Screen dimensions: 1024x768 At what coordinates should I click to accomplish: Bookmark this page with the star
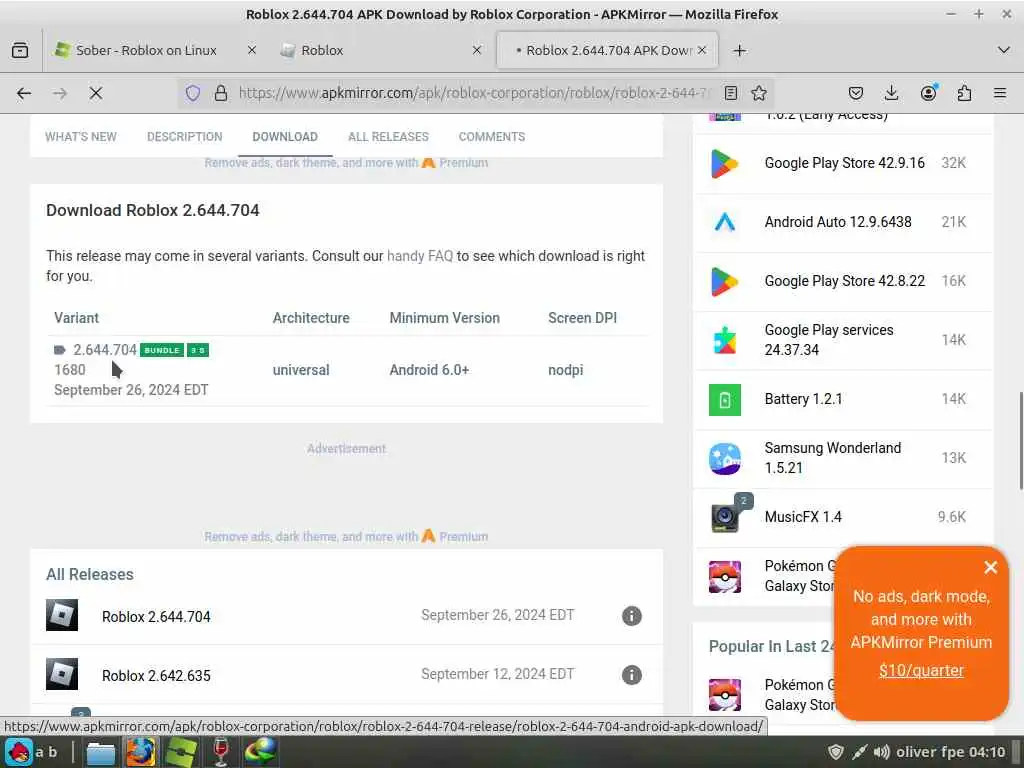tap(758, 93)
